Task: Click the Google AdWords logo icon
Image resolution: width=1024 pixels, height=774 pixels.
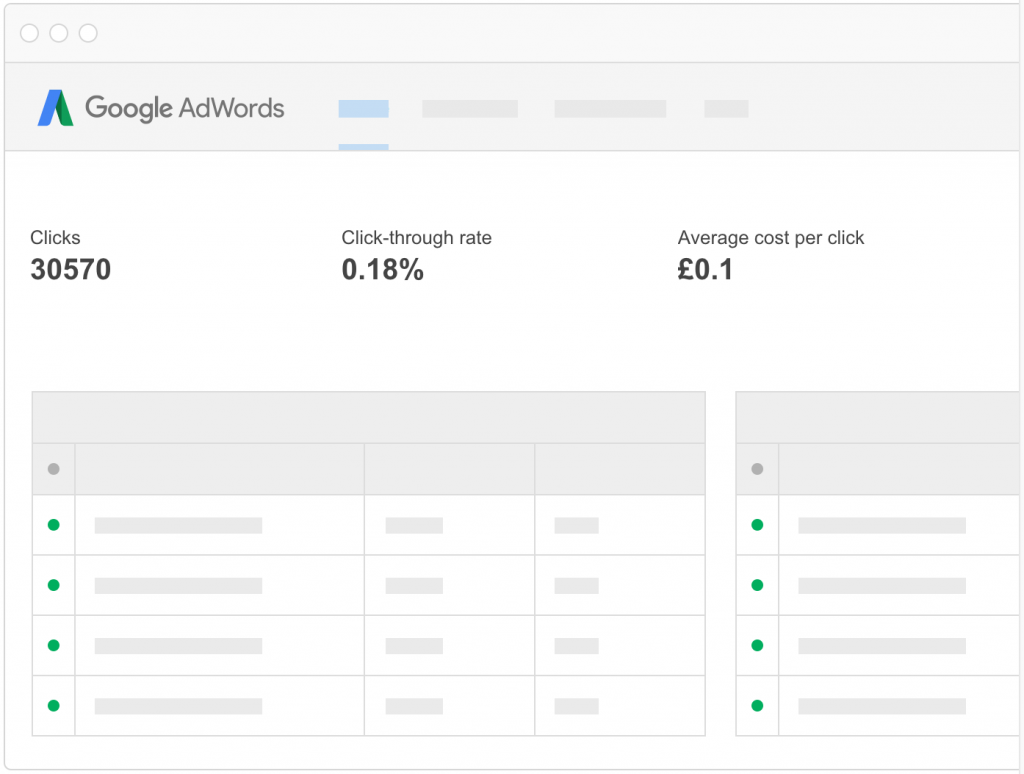Action: (x=56, y=108)
